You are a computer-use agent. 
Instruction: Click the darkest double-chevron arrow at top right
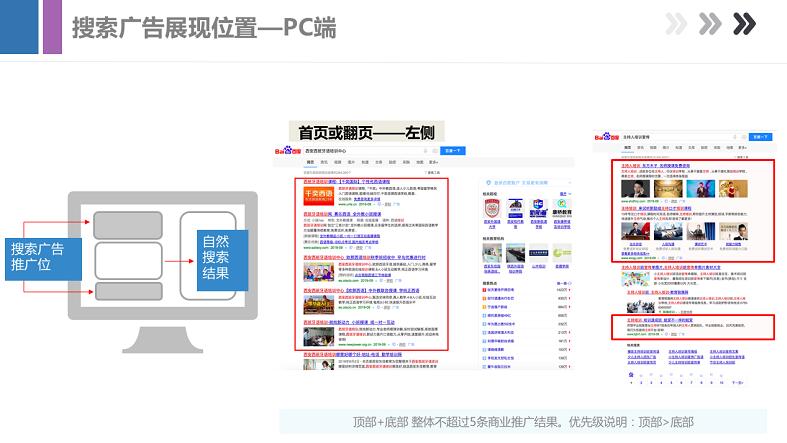744,24
